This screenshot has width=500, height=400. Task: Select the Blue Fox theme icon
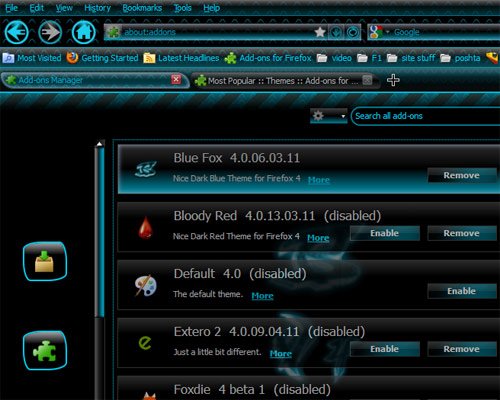pyautogui.click(x=146, y=169)
